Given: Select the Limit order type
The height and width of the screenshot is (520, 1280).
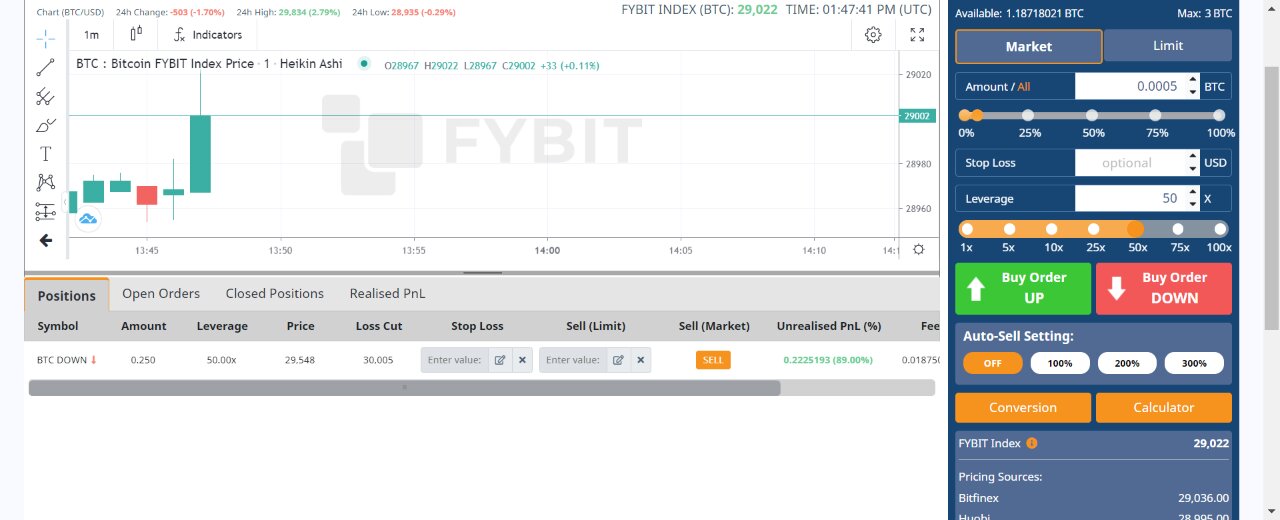Looking at the screenshot, I should [x=1168, y=46].
